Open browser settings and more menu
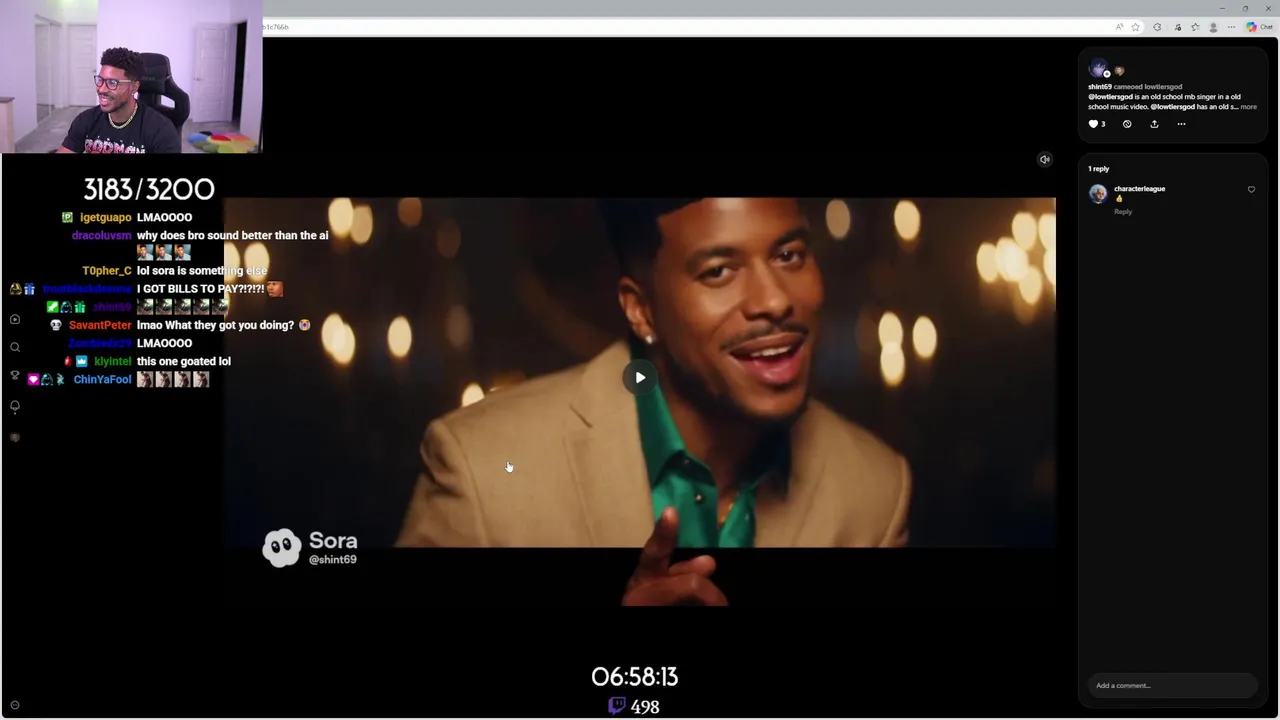 tap(1231, 27)
